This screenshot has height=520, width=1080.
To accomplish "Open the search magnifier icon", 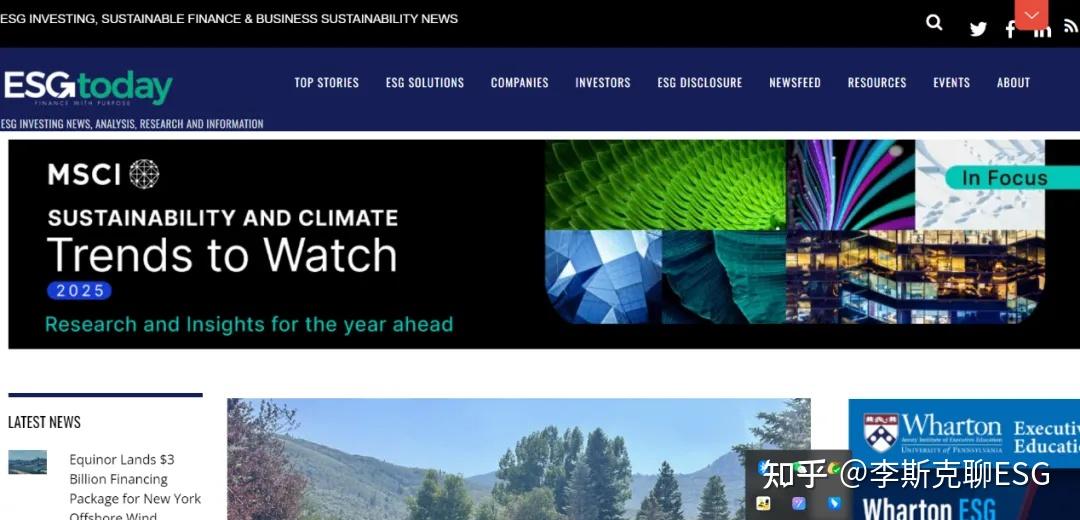I will pos(934,23).
